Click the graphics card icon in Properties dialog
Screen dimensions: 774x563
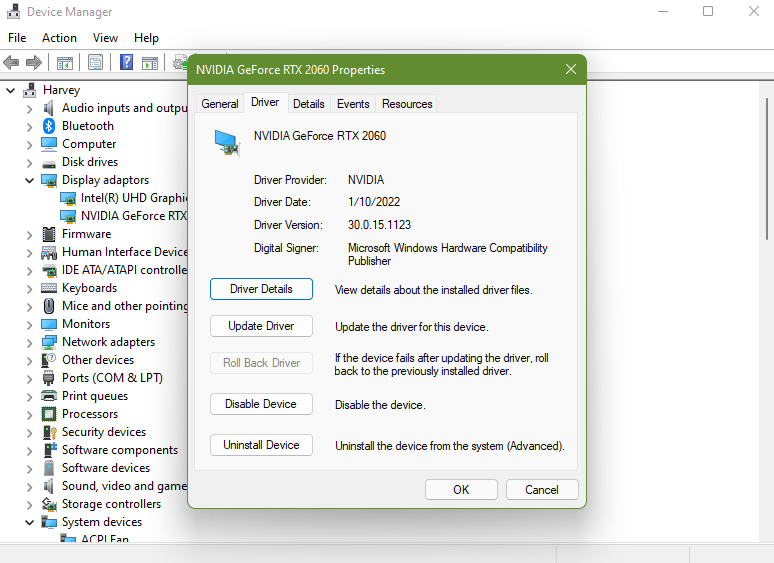pyautogui.click(x=227, y=143)
